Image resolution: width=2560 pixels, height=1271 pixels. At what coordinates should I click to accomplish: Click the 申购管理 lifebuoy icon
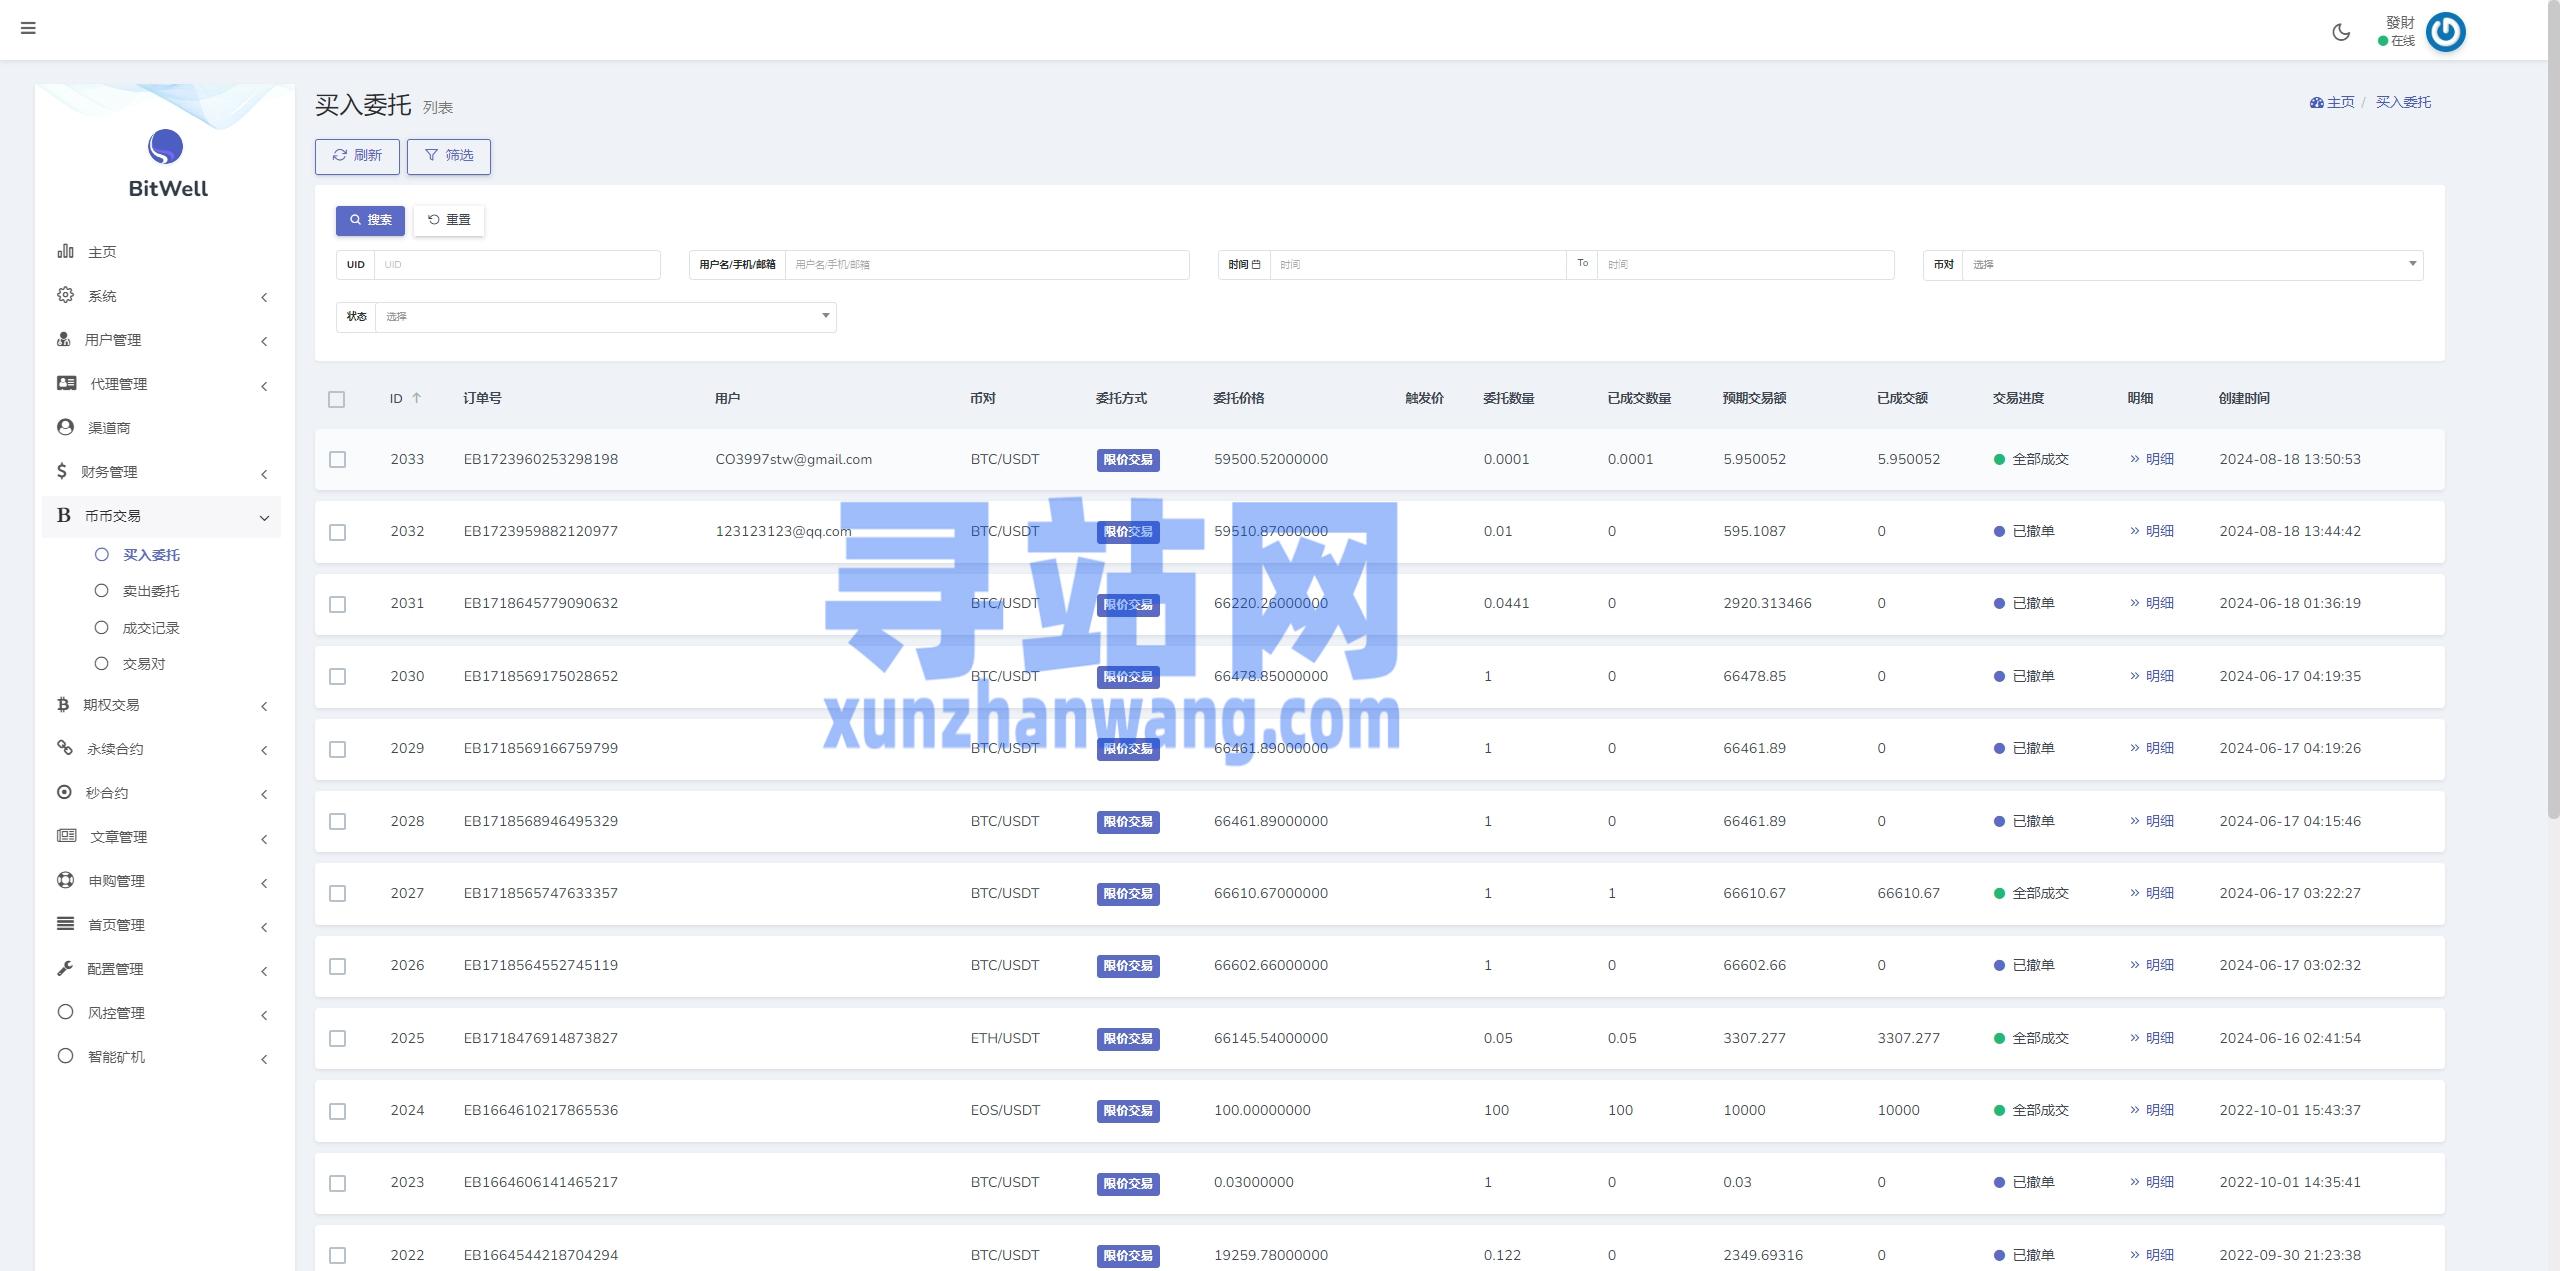(x=65, y=880)
